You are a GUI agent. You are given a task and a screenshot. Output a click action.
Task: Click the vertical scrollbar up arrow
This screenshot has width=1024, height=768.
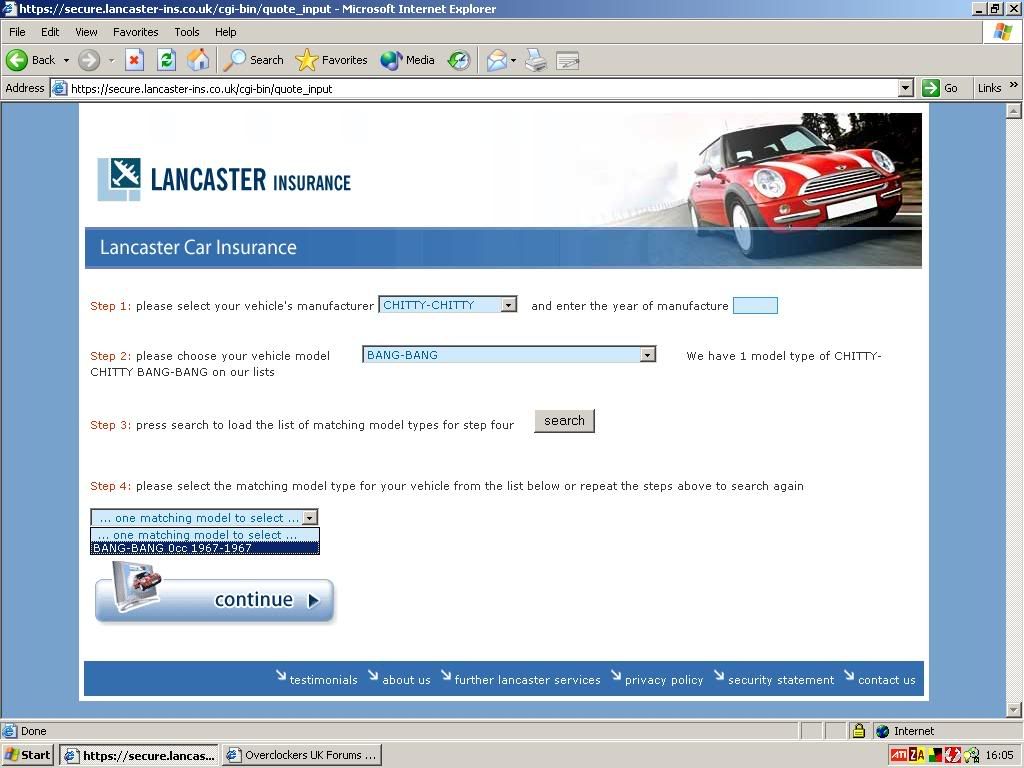point(1014,110)
